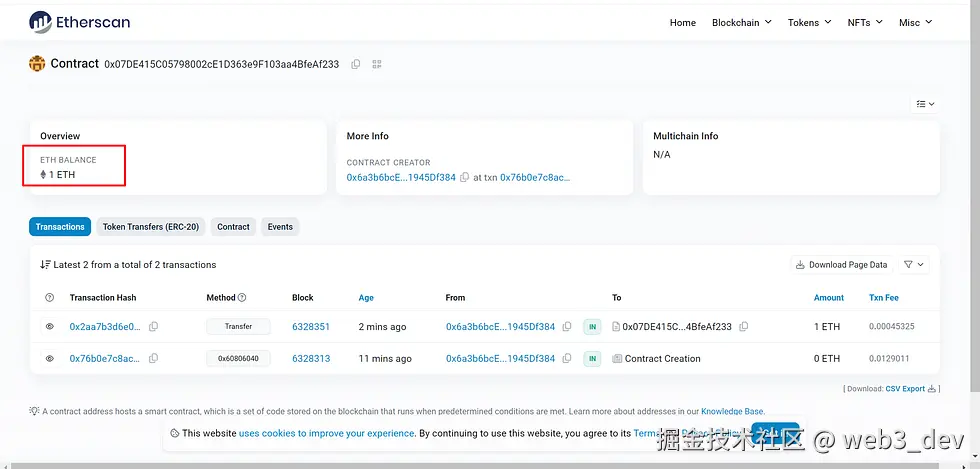980x469 pixels.
Task: Click the Method column help icon
Action: (x=242, y=298)
